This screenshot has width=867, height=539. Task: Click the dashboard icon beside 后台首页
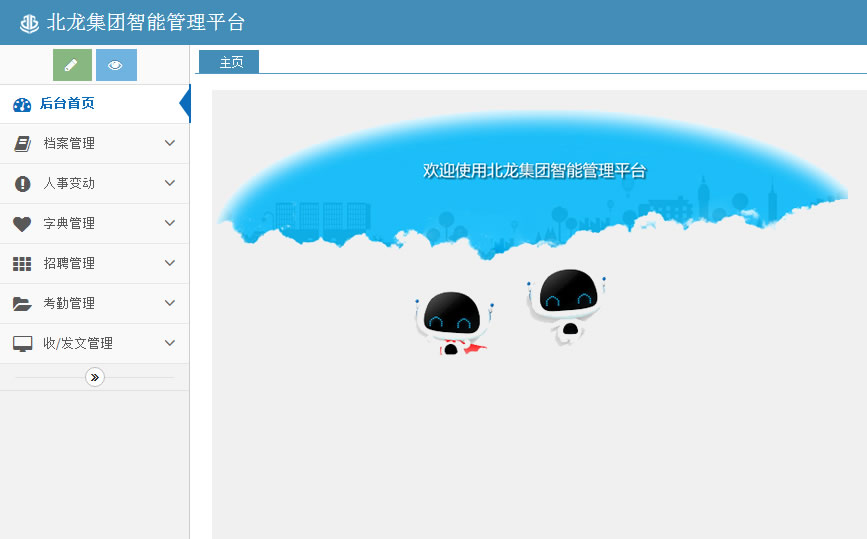pyautogui.click(x=22, y=104)
